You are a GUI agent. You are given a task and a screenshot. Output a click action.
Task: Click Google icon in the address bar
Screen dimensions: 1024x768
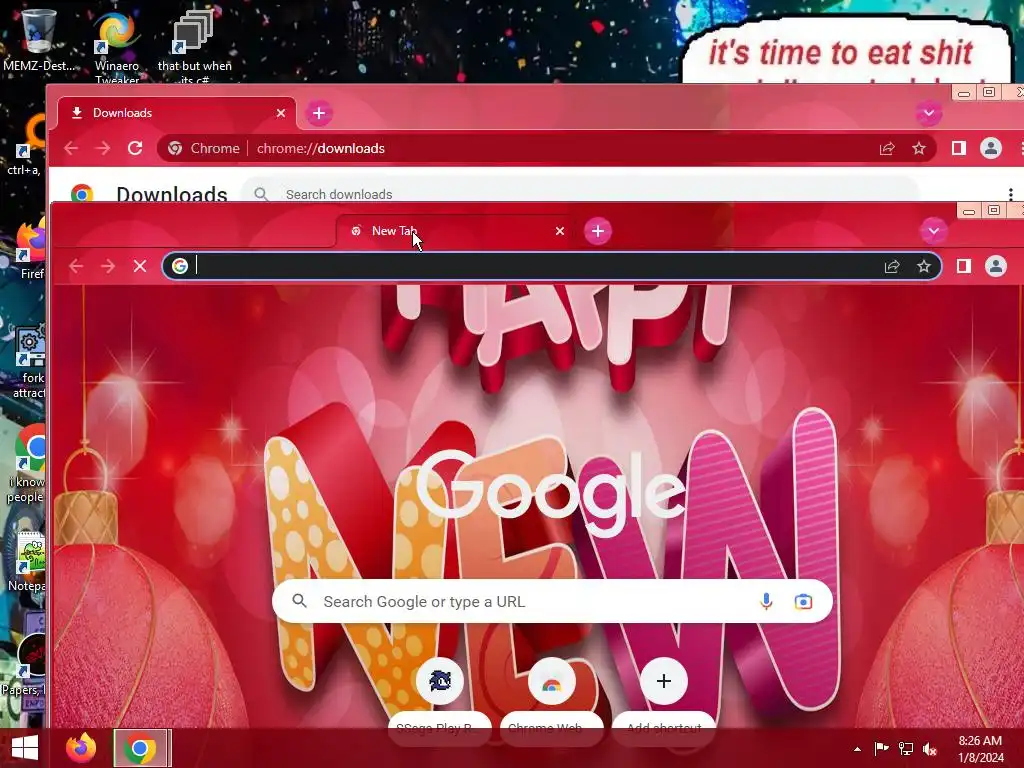pyautogui.click(x=180, y=266)
